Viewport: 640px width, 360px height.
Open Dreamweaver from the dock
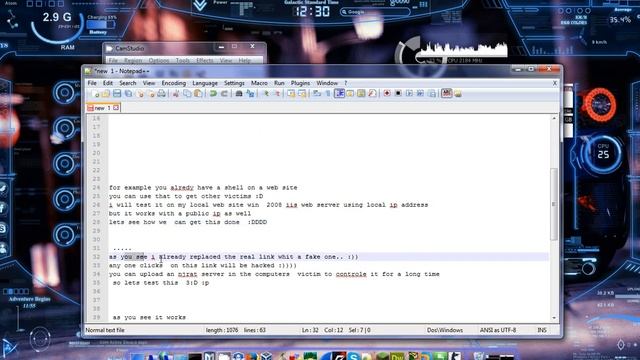pyautogui.click(x=397, y=356)
